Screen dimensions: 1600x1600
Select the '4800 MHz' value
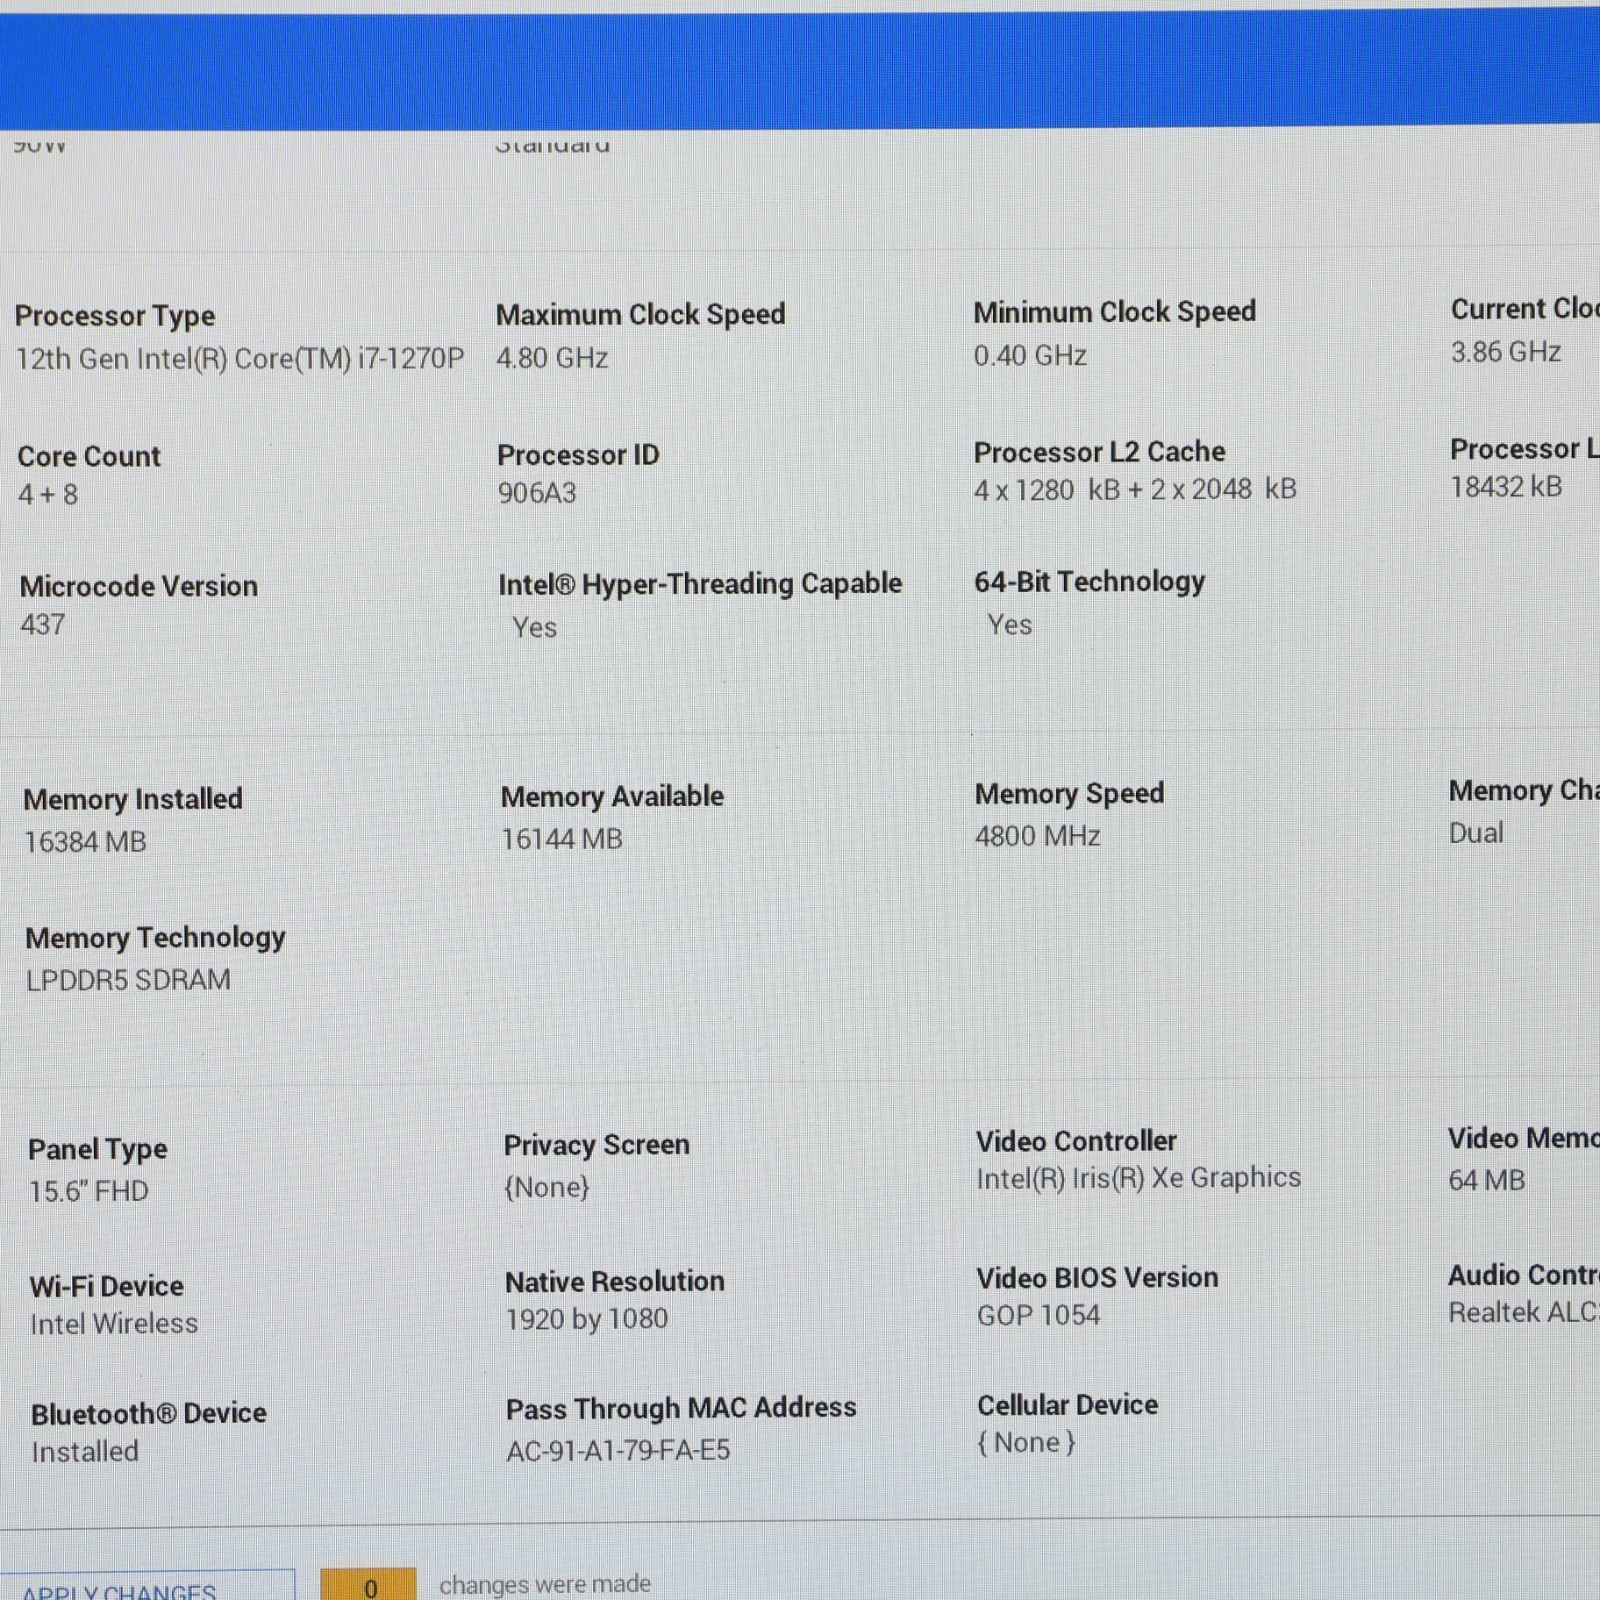click(x=1038, y=836)
